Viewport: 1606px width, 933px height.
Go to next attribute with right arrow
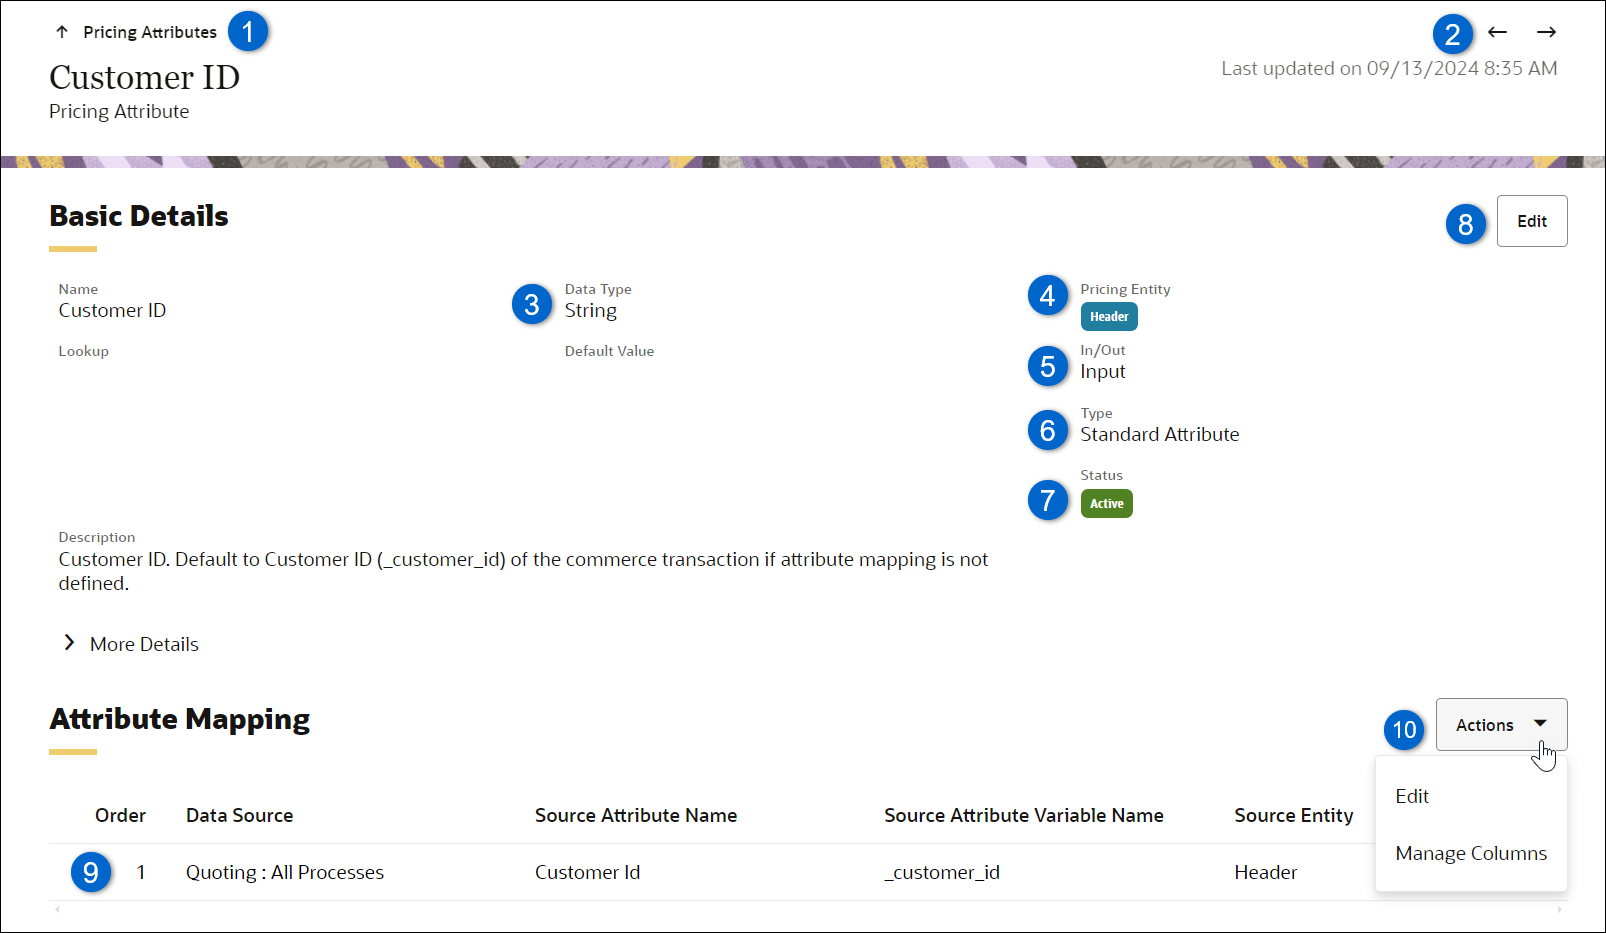coord(1546,32)
